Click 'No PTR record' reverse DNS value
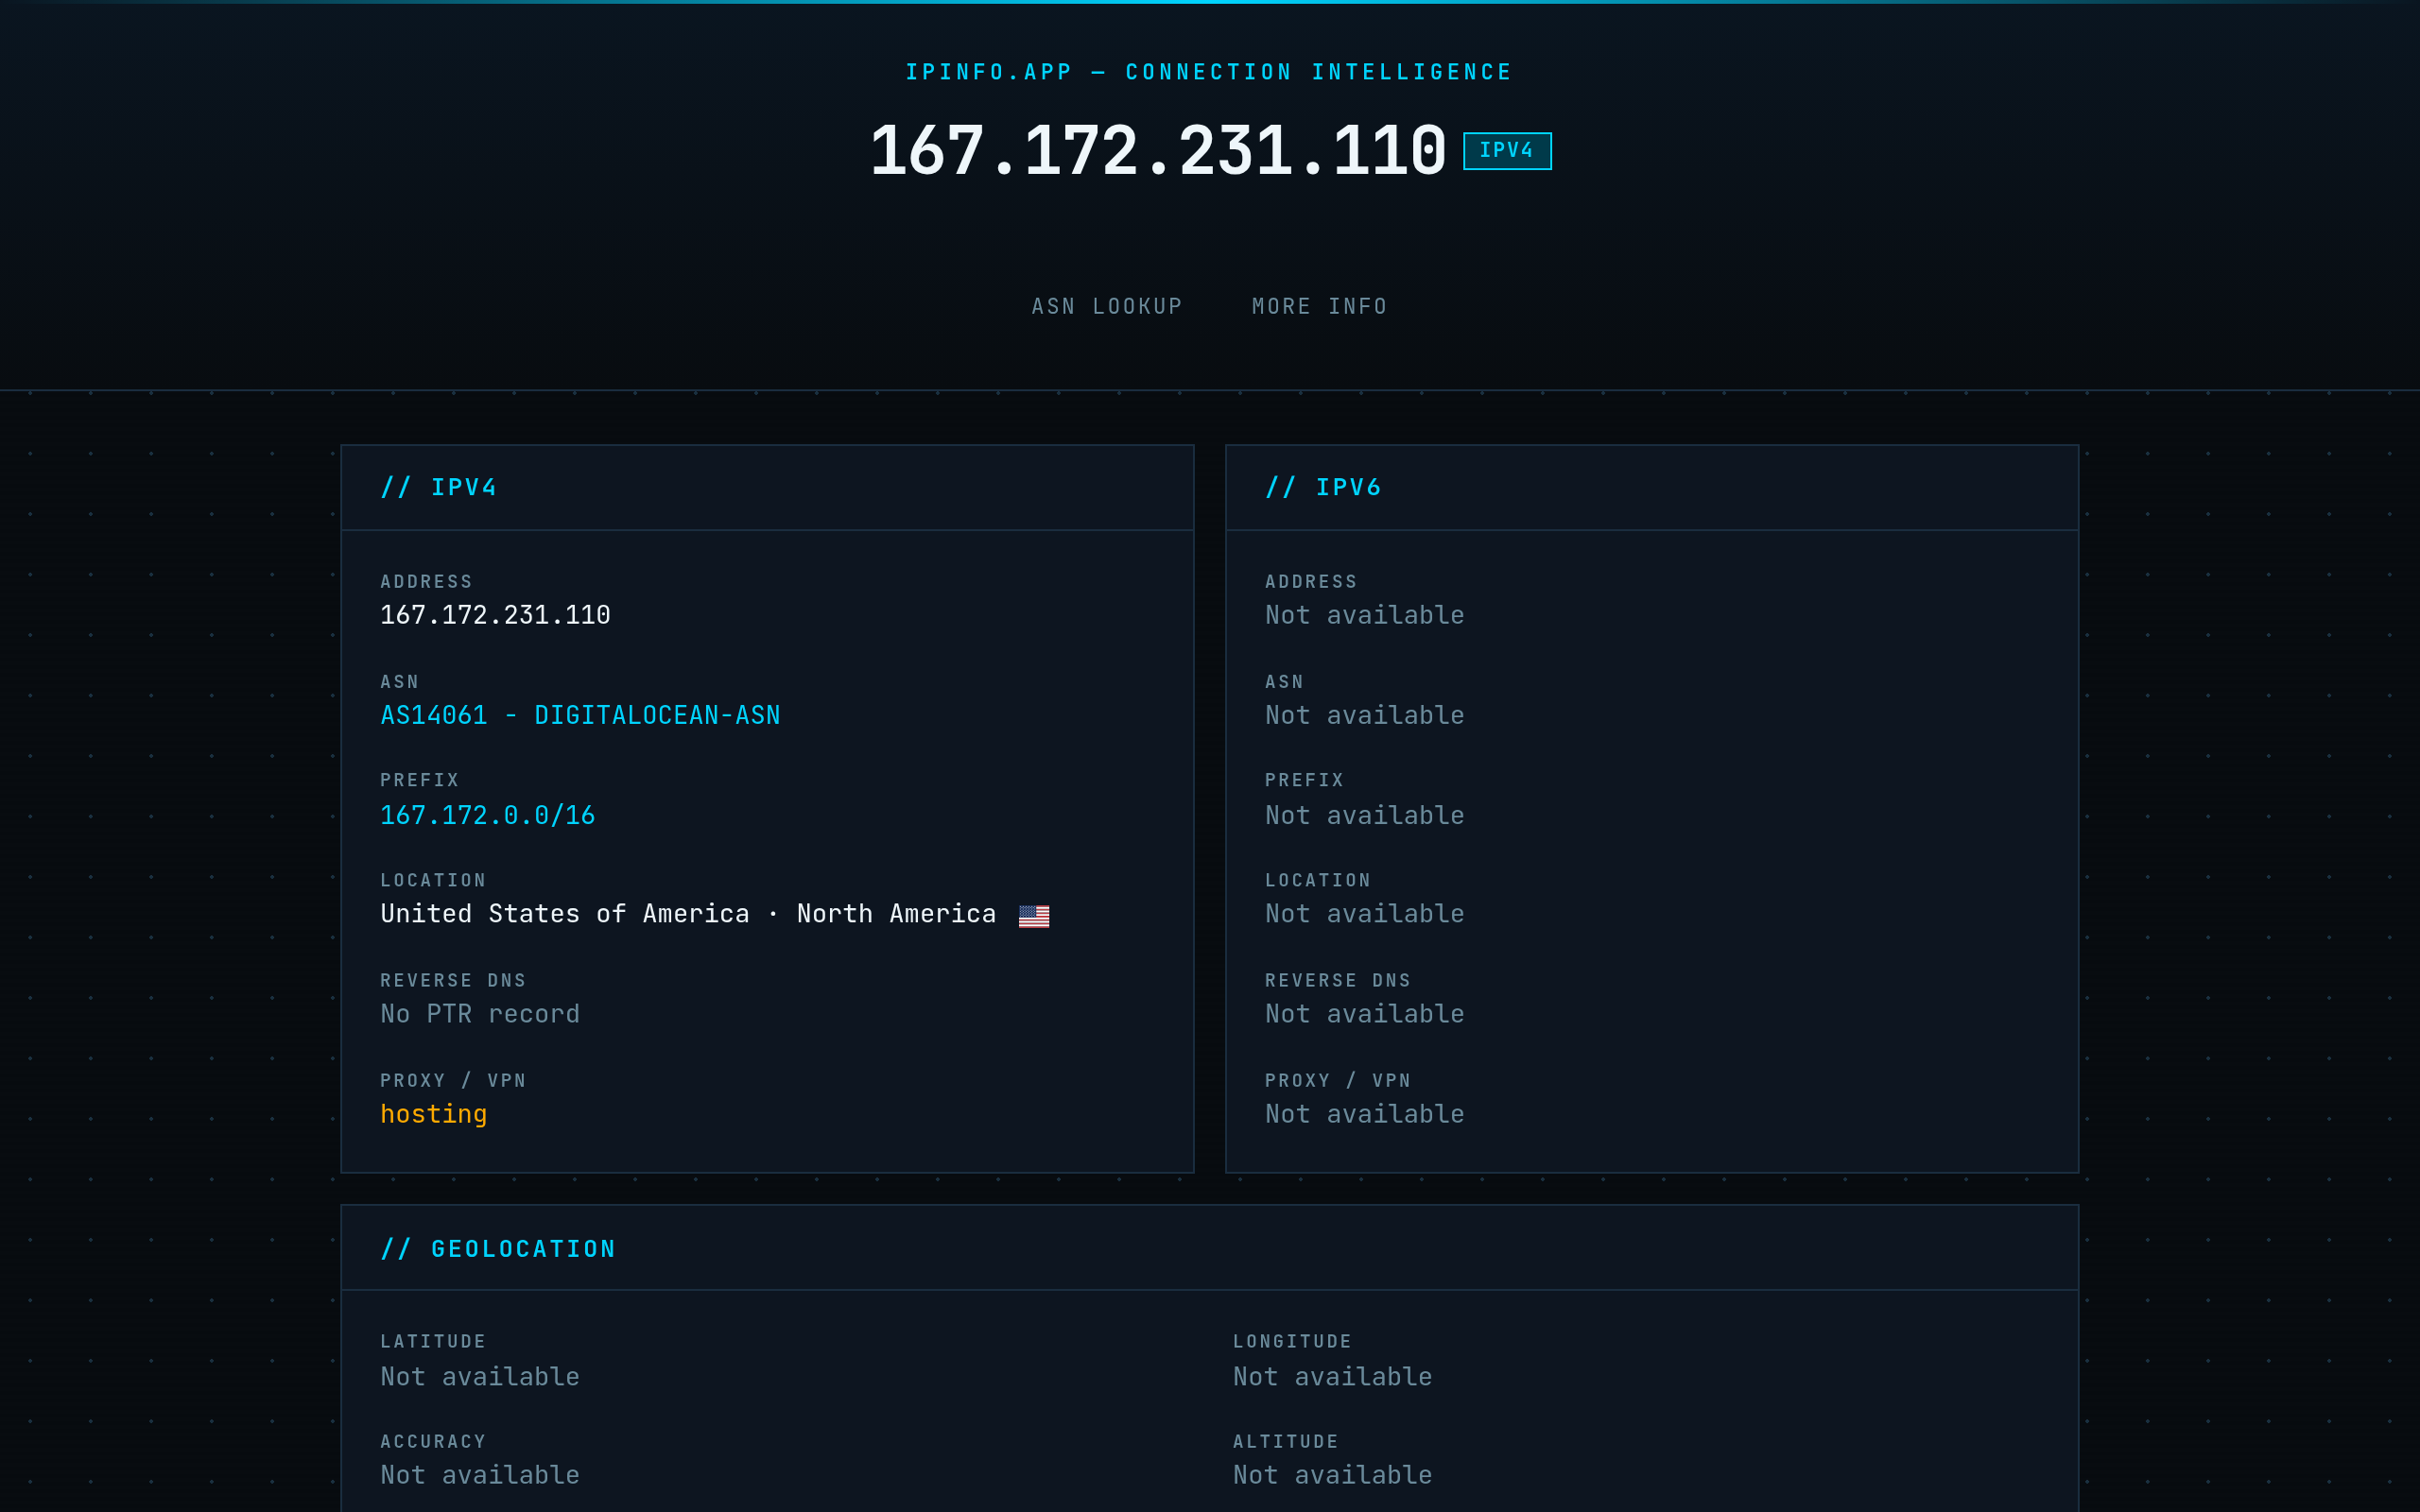Image resolution: width=2420 pixels, height=1512 pixels. (480, 1014)
